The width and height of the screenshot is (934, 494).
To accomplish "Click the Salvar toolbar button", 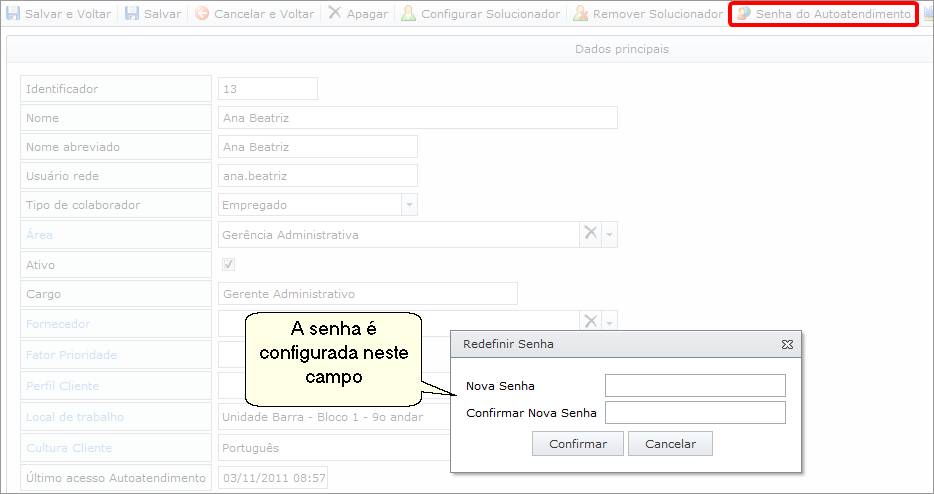I will tap(152, 13).
